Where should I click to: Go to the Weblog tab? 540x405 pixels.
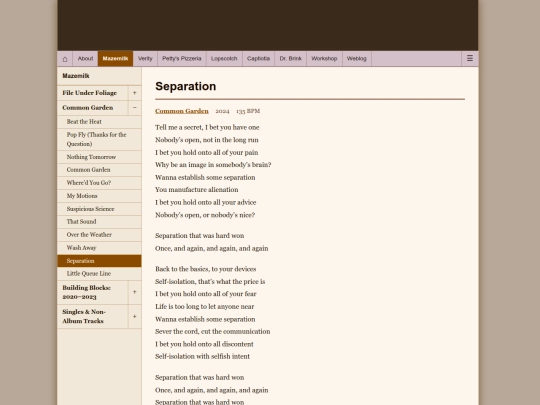356,59
